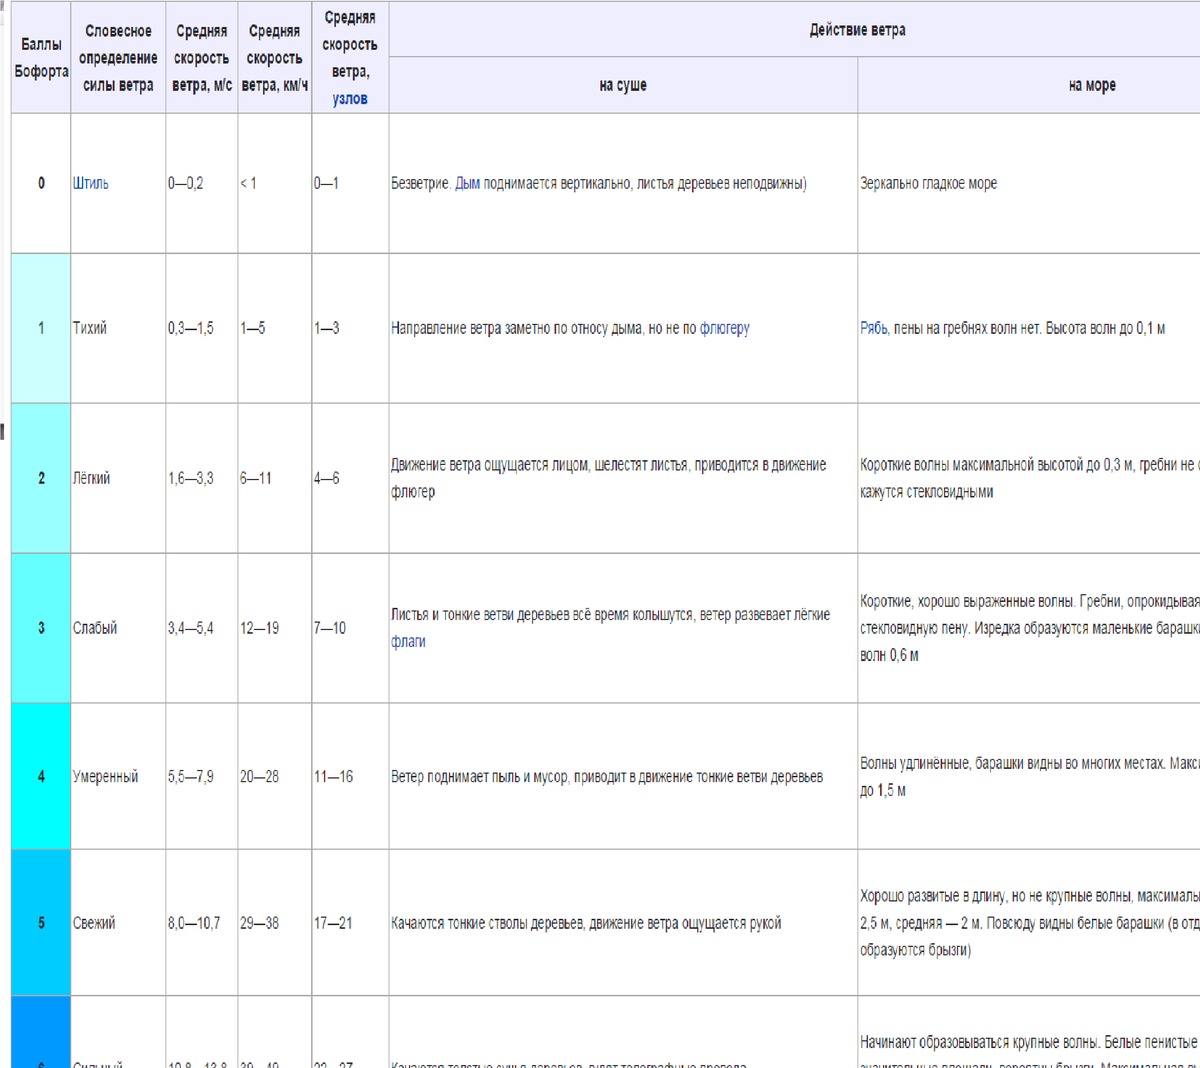The height and width of the screenshot is (1068, 1200).
Task: Click the '17—21' knots value
Action: pos(333,923)
